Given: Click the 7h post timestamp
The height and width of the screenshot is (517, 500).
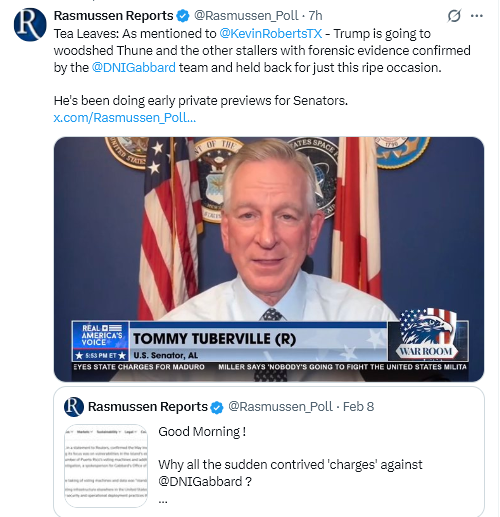Looking at the screenshot, I should [x=315, y=16].
